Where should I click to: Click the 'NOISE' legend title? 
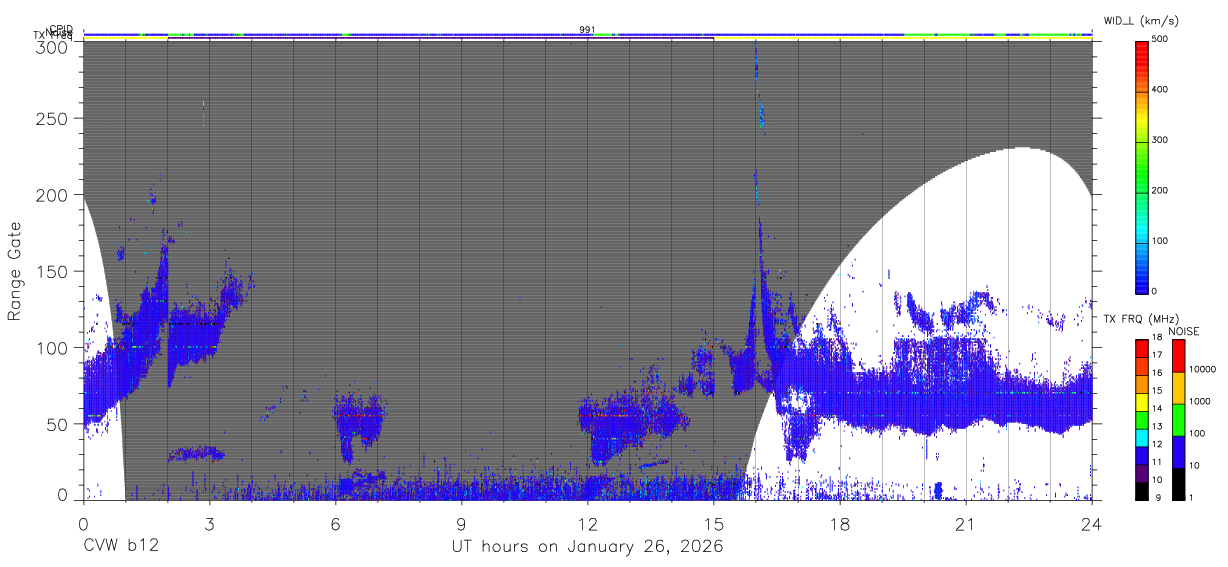(x=1184, y=331)
